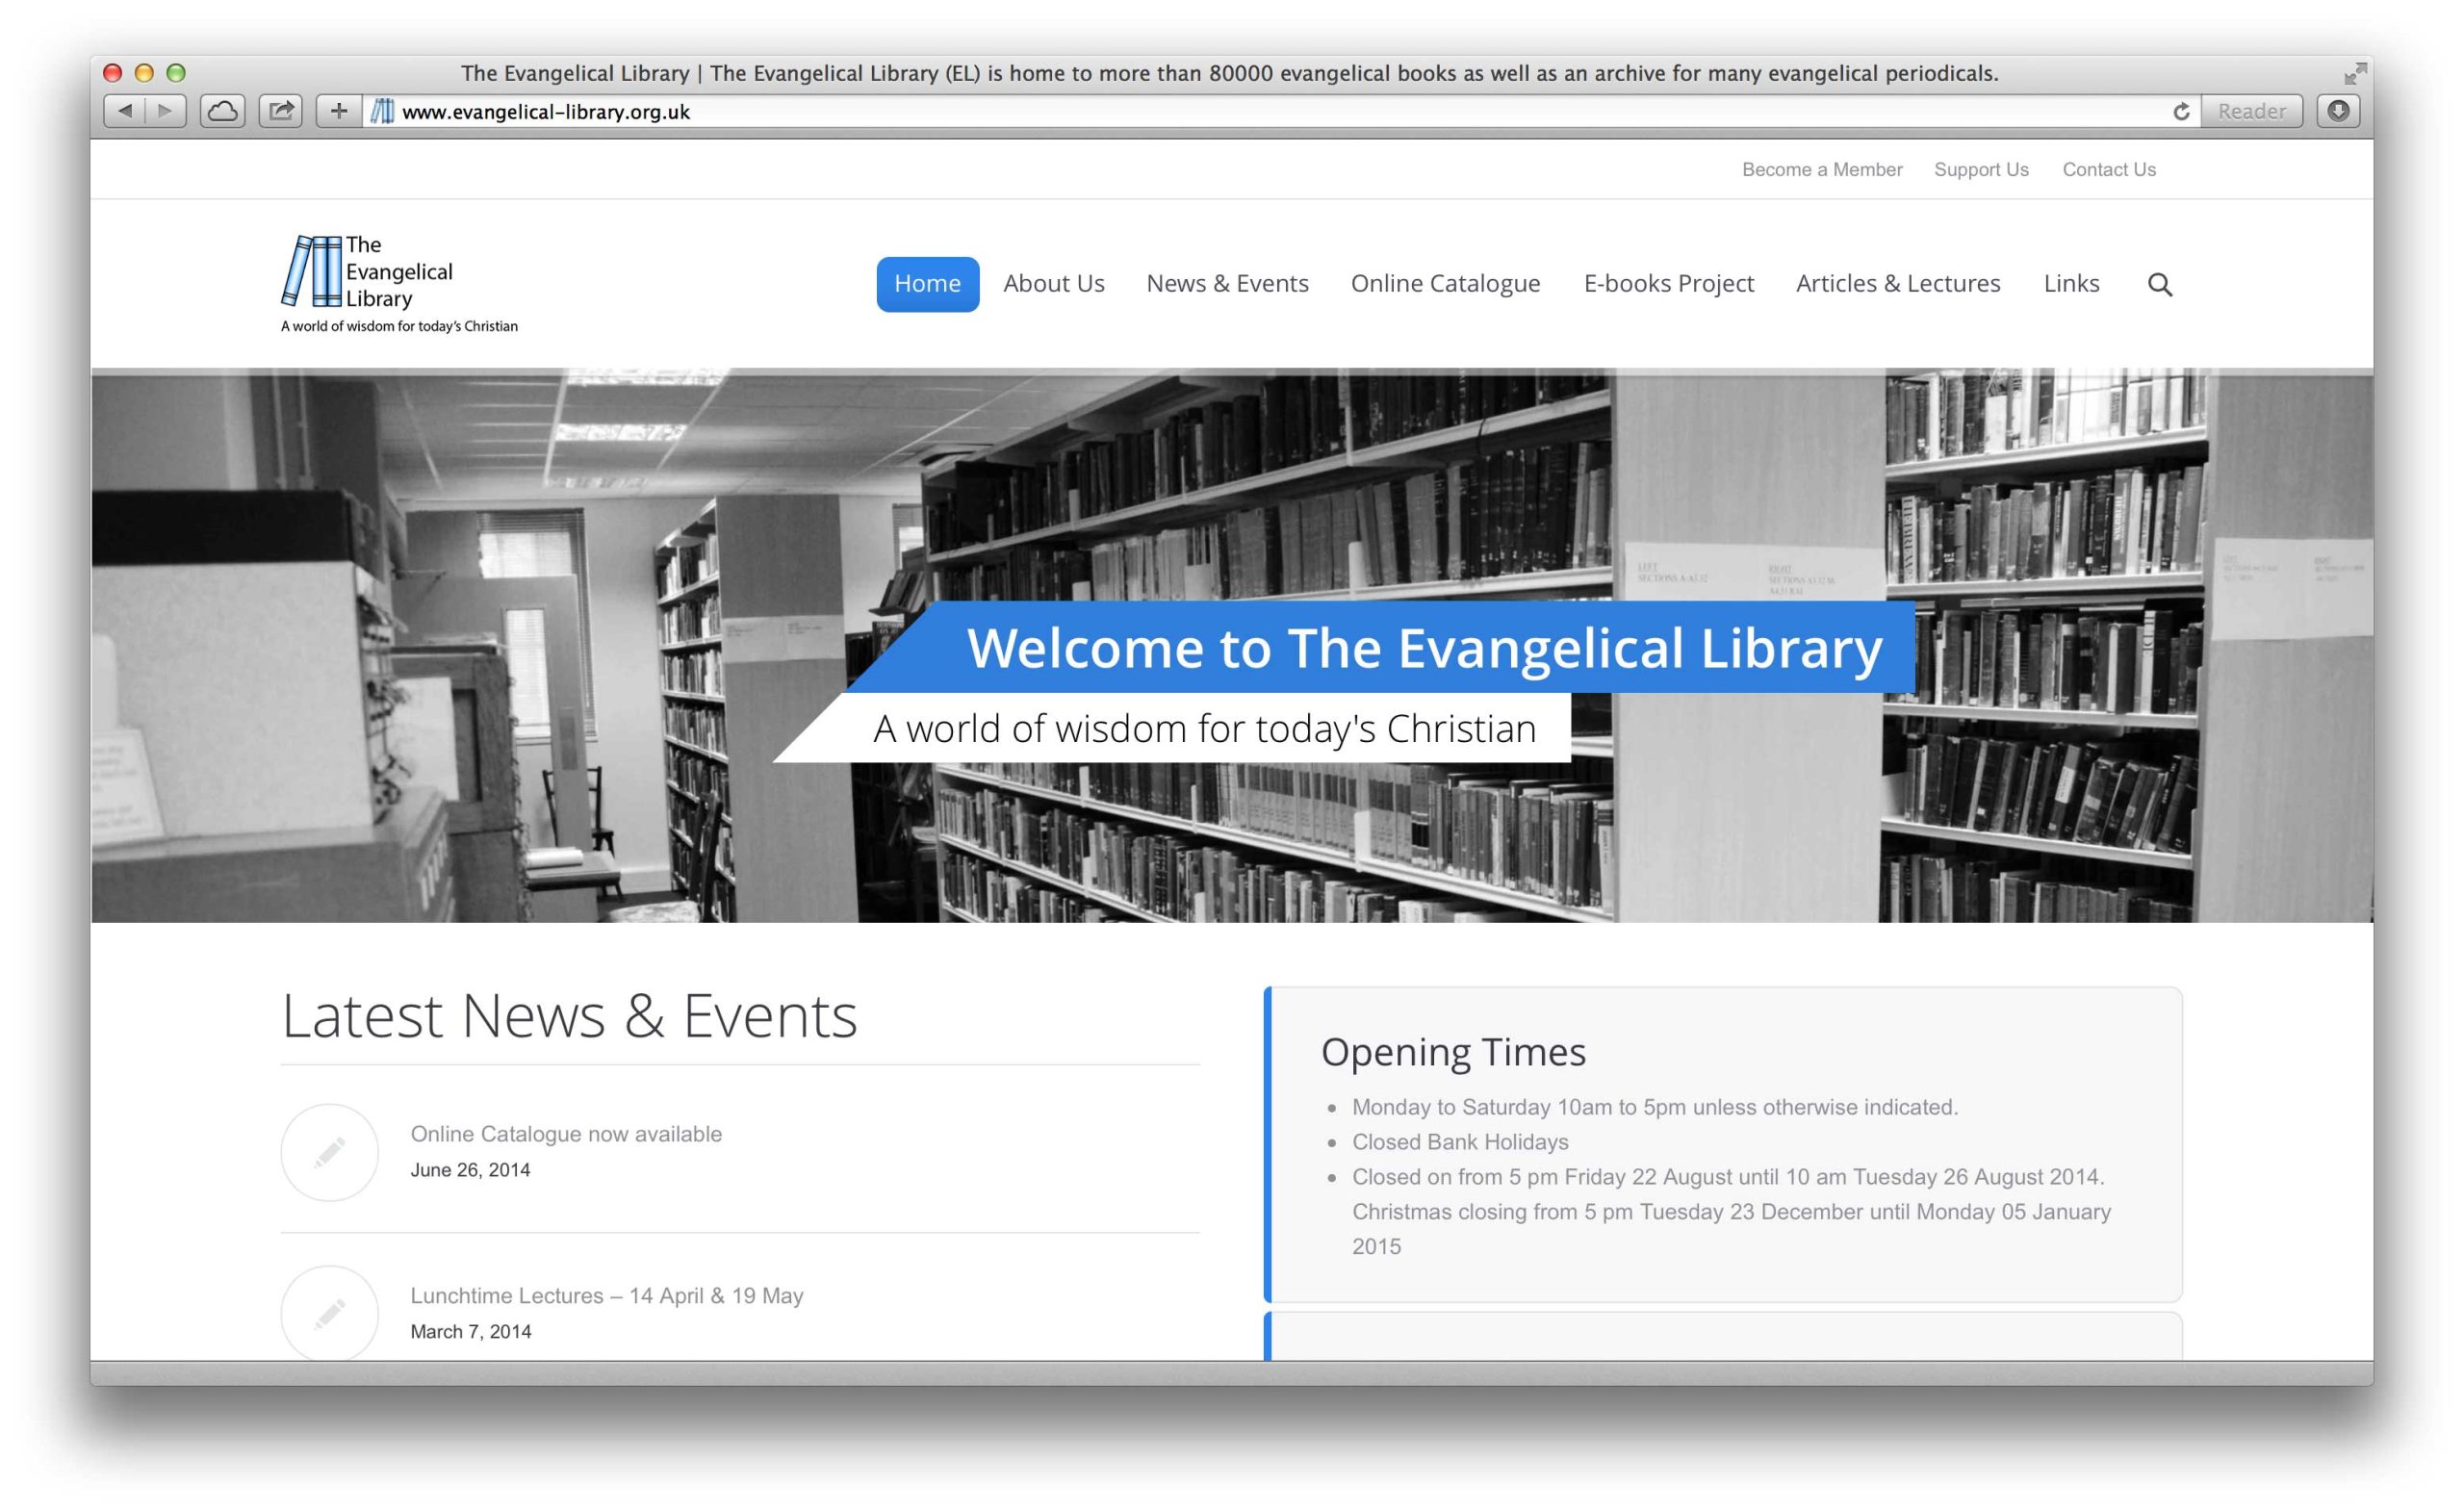The width and height of the screenshot is (2464, 1511).
Task: Open the 'Online Catalogue now available' article
Action: (x=566, y=1134)
